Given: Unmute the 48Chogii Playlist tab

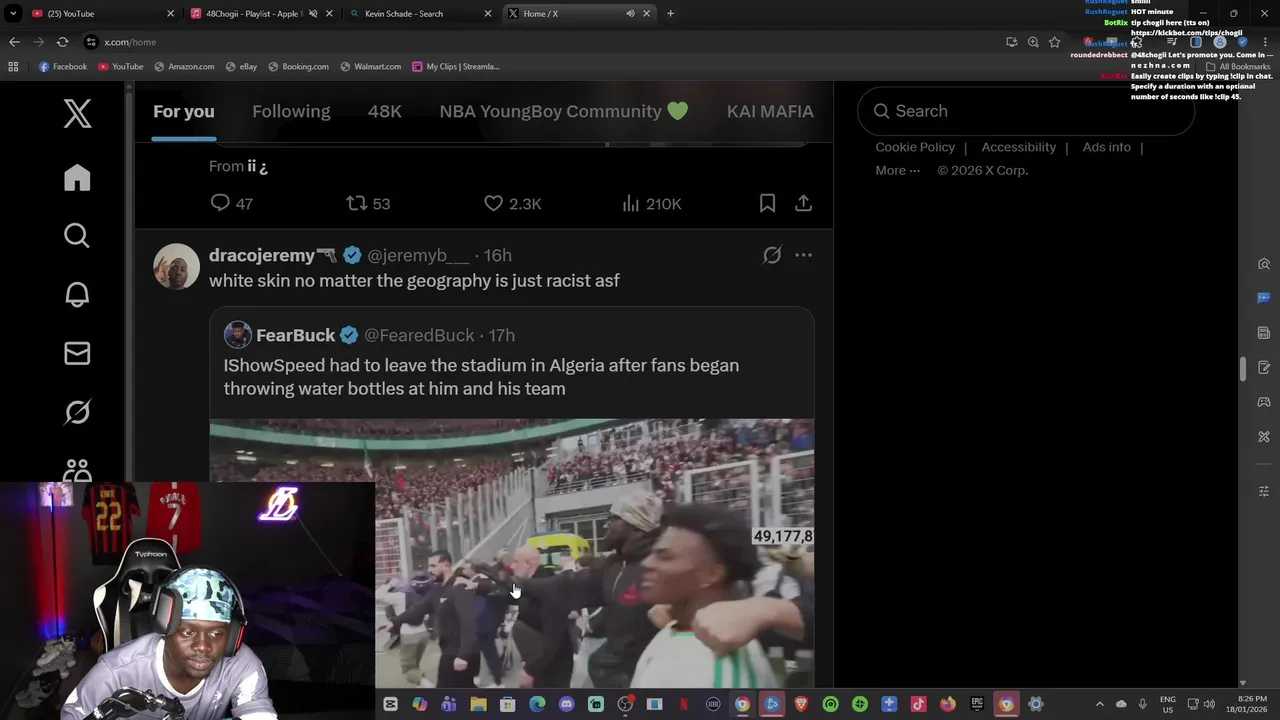Looking at the screenshot, I should click(x=313, y=13).
